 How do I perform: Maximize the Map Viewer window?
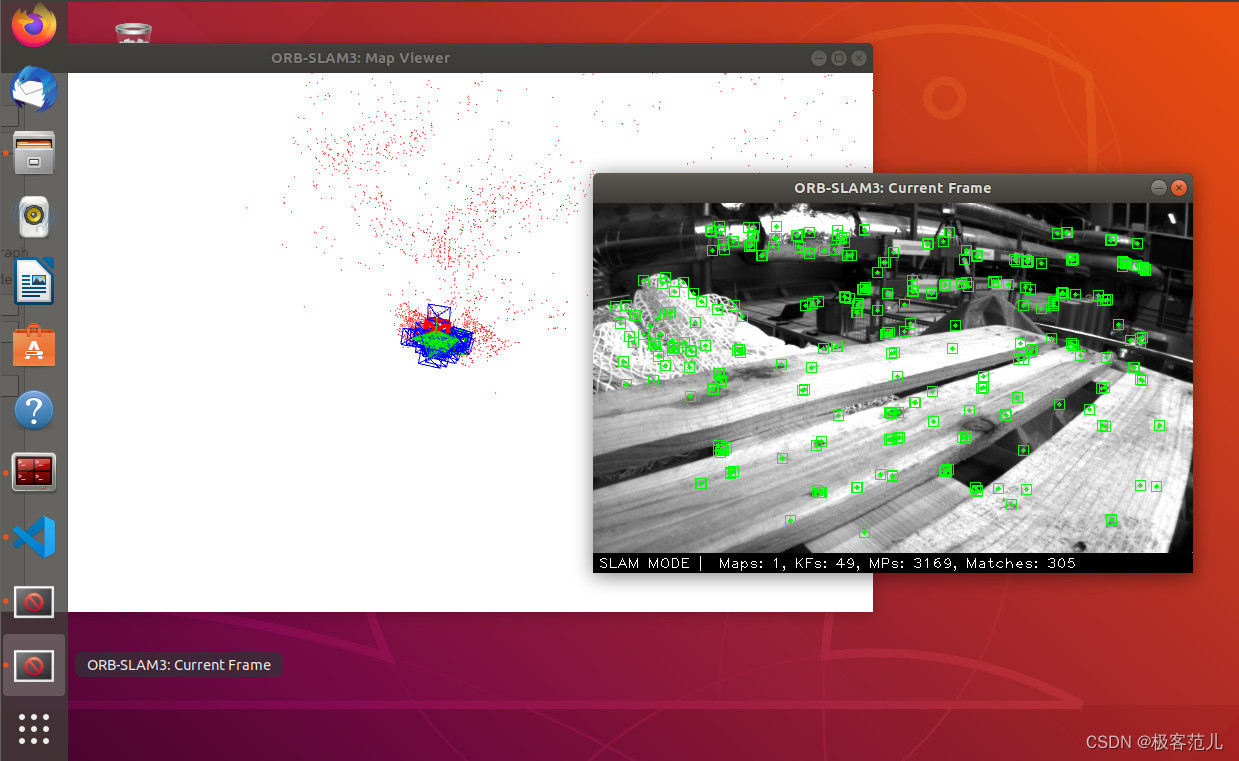(839, 58)
